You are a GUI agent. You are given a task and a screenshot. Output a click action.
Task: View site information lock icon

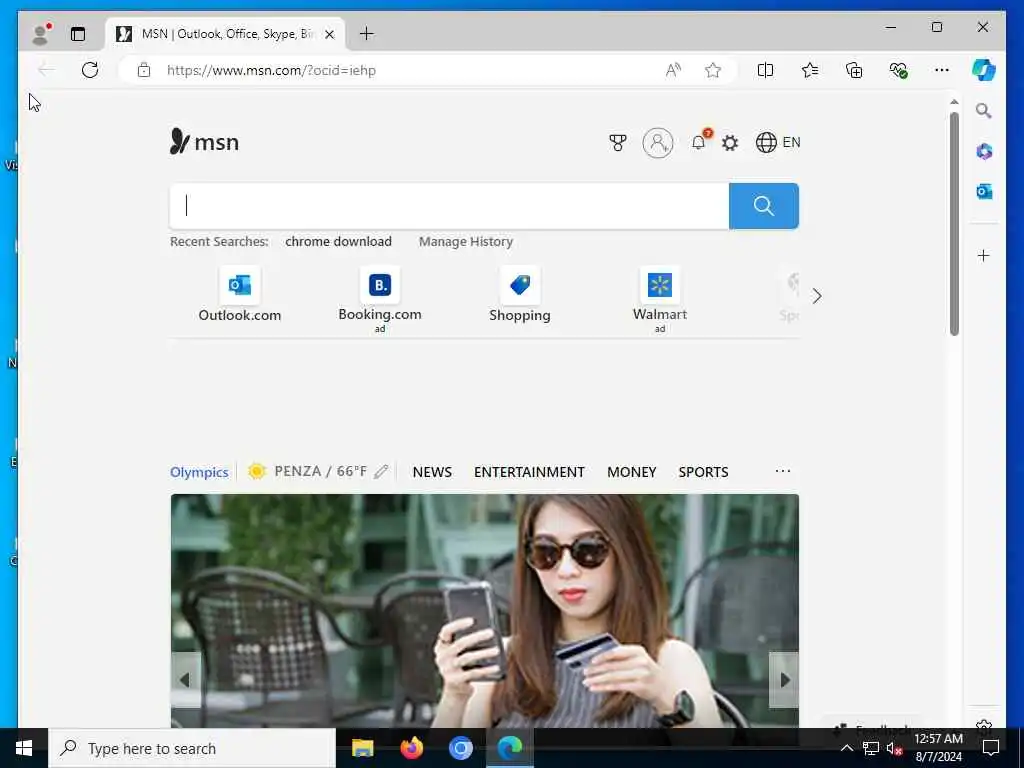[144, 70]
